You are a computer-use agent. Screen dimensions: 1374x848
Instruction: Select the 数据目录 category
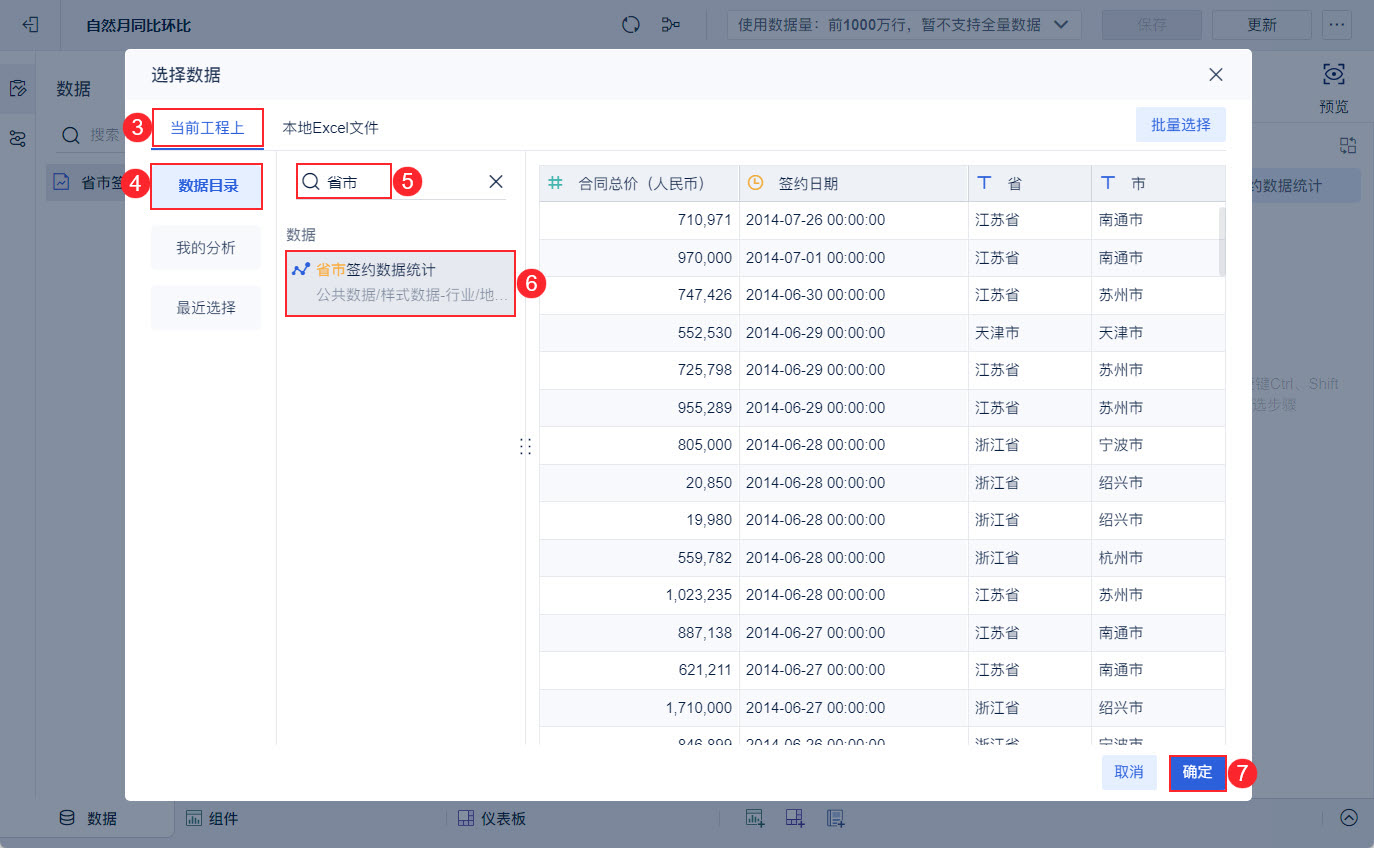coord(207,186)
